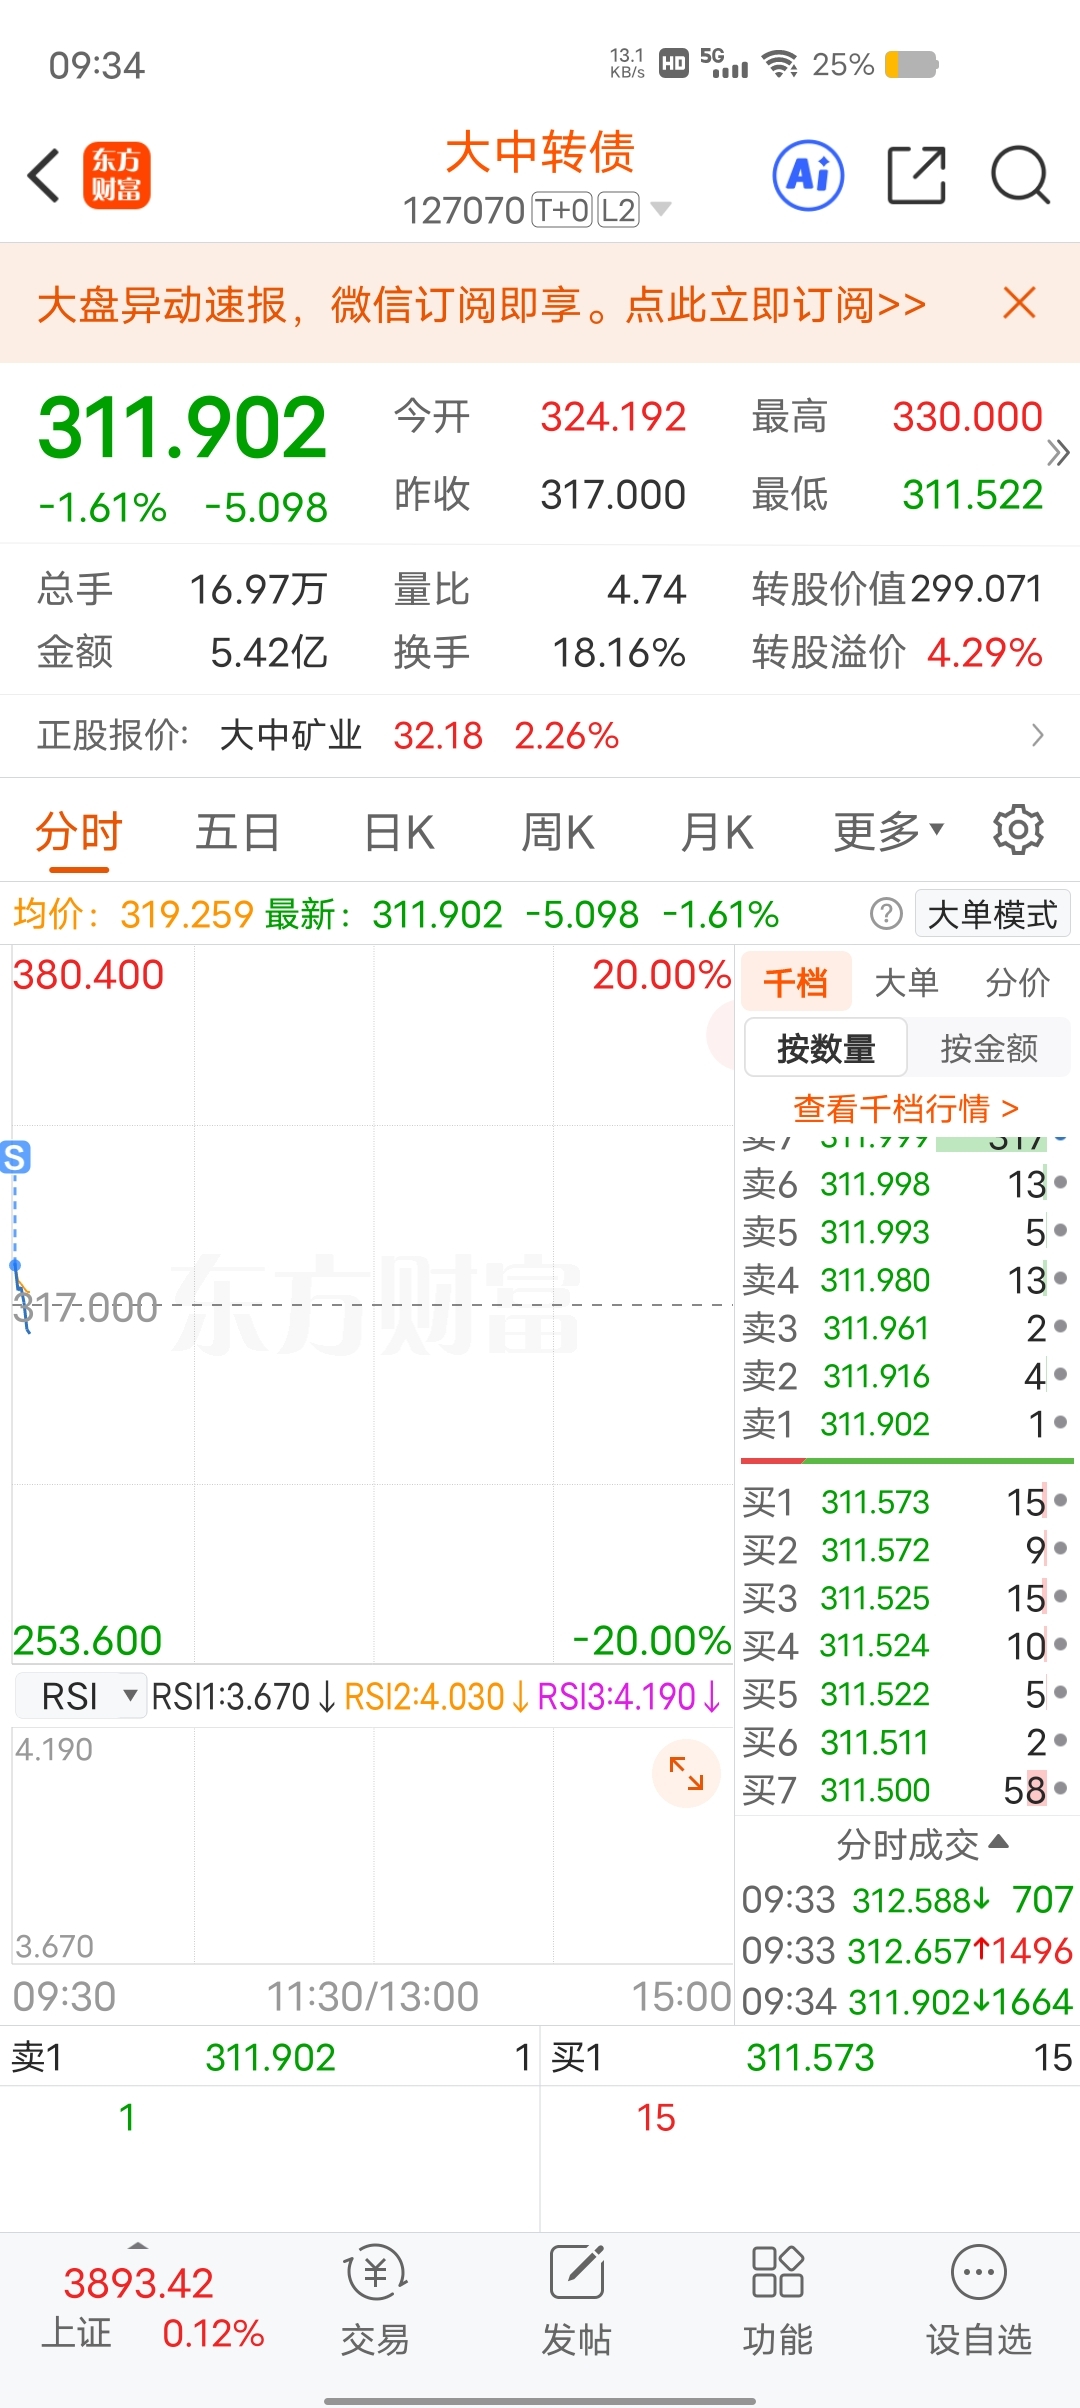Tap trade record 09:33 312.588

pyautogui.click(x=907, y=1899)
